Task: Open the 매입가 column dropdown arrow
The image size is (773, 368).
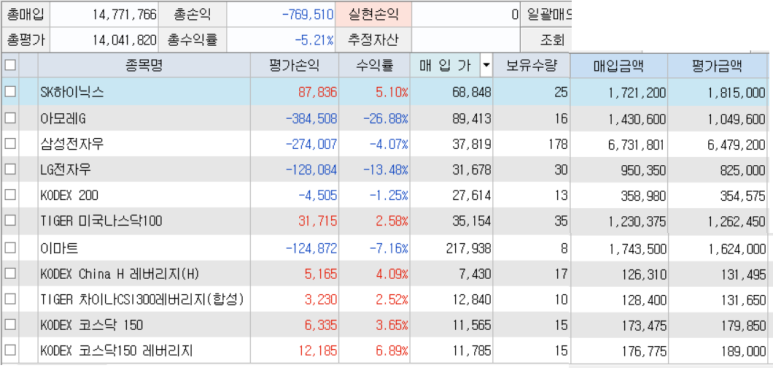Action: [x=486, y=65]
